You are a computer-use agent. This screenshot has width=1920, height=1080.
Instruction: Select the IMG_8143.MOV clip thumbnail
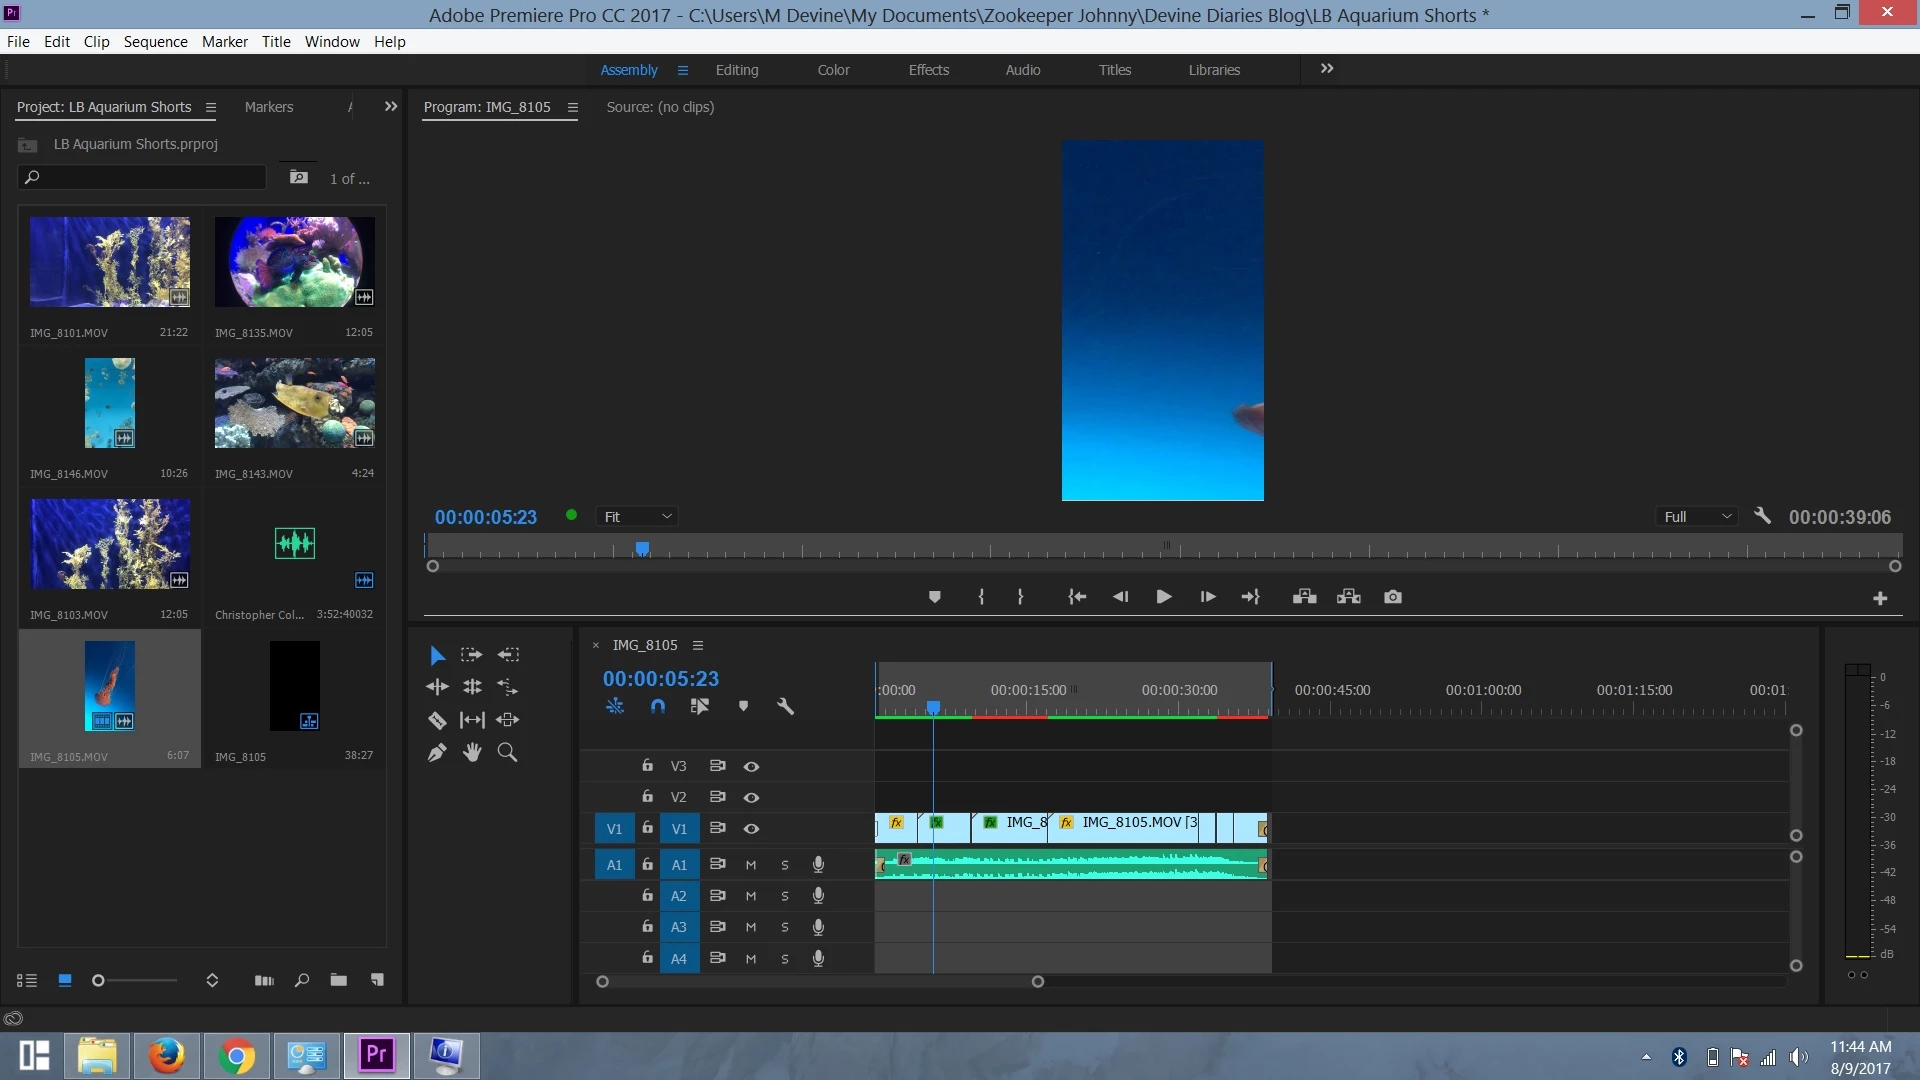[x=295, y=403]
